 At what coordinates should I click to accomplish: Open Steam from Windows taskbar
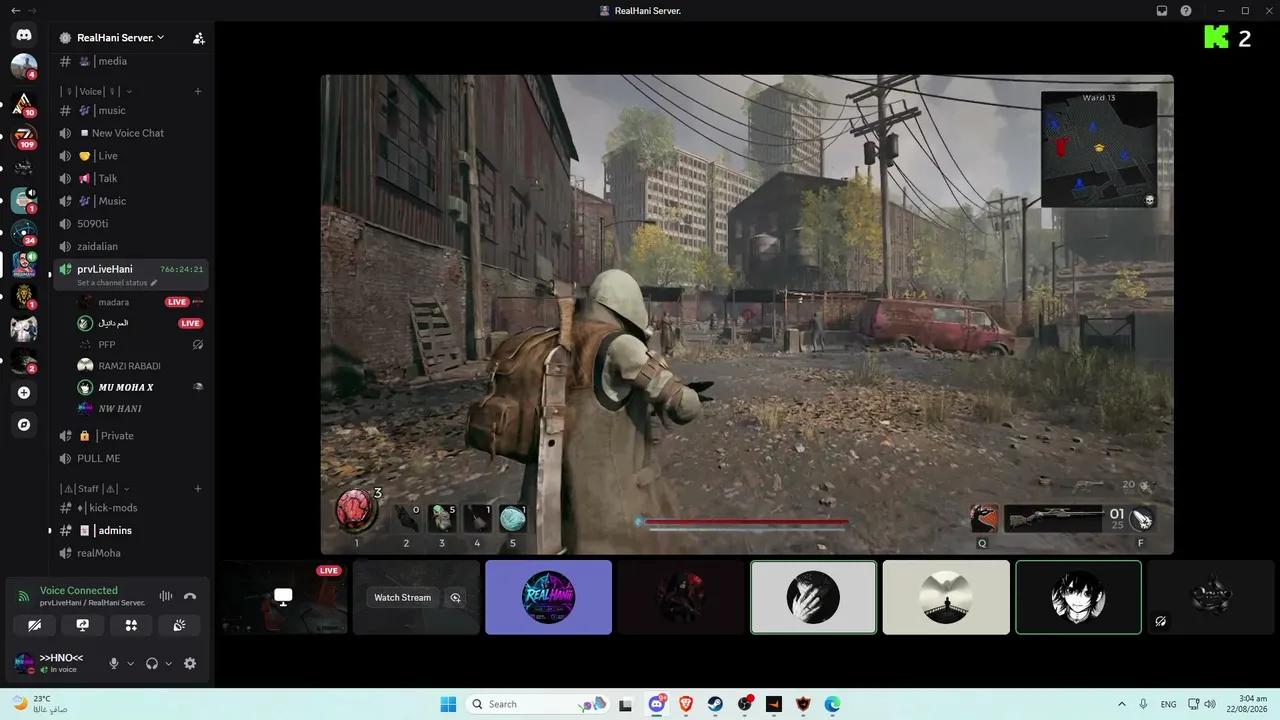(716, 704)
